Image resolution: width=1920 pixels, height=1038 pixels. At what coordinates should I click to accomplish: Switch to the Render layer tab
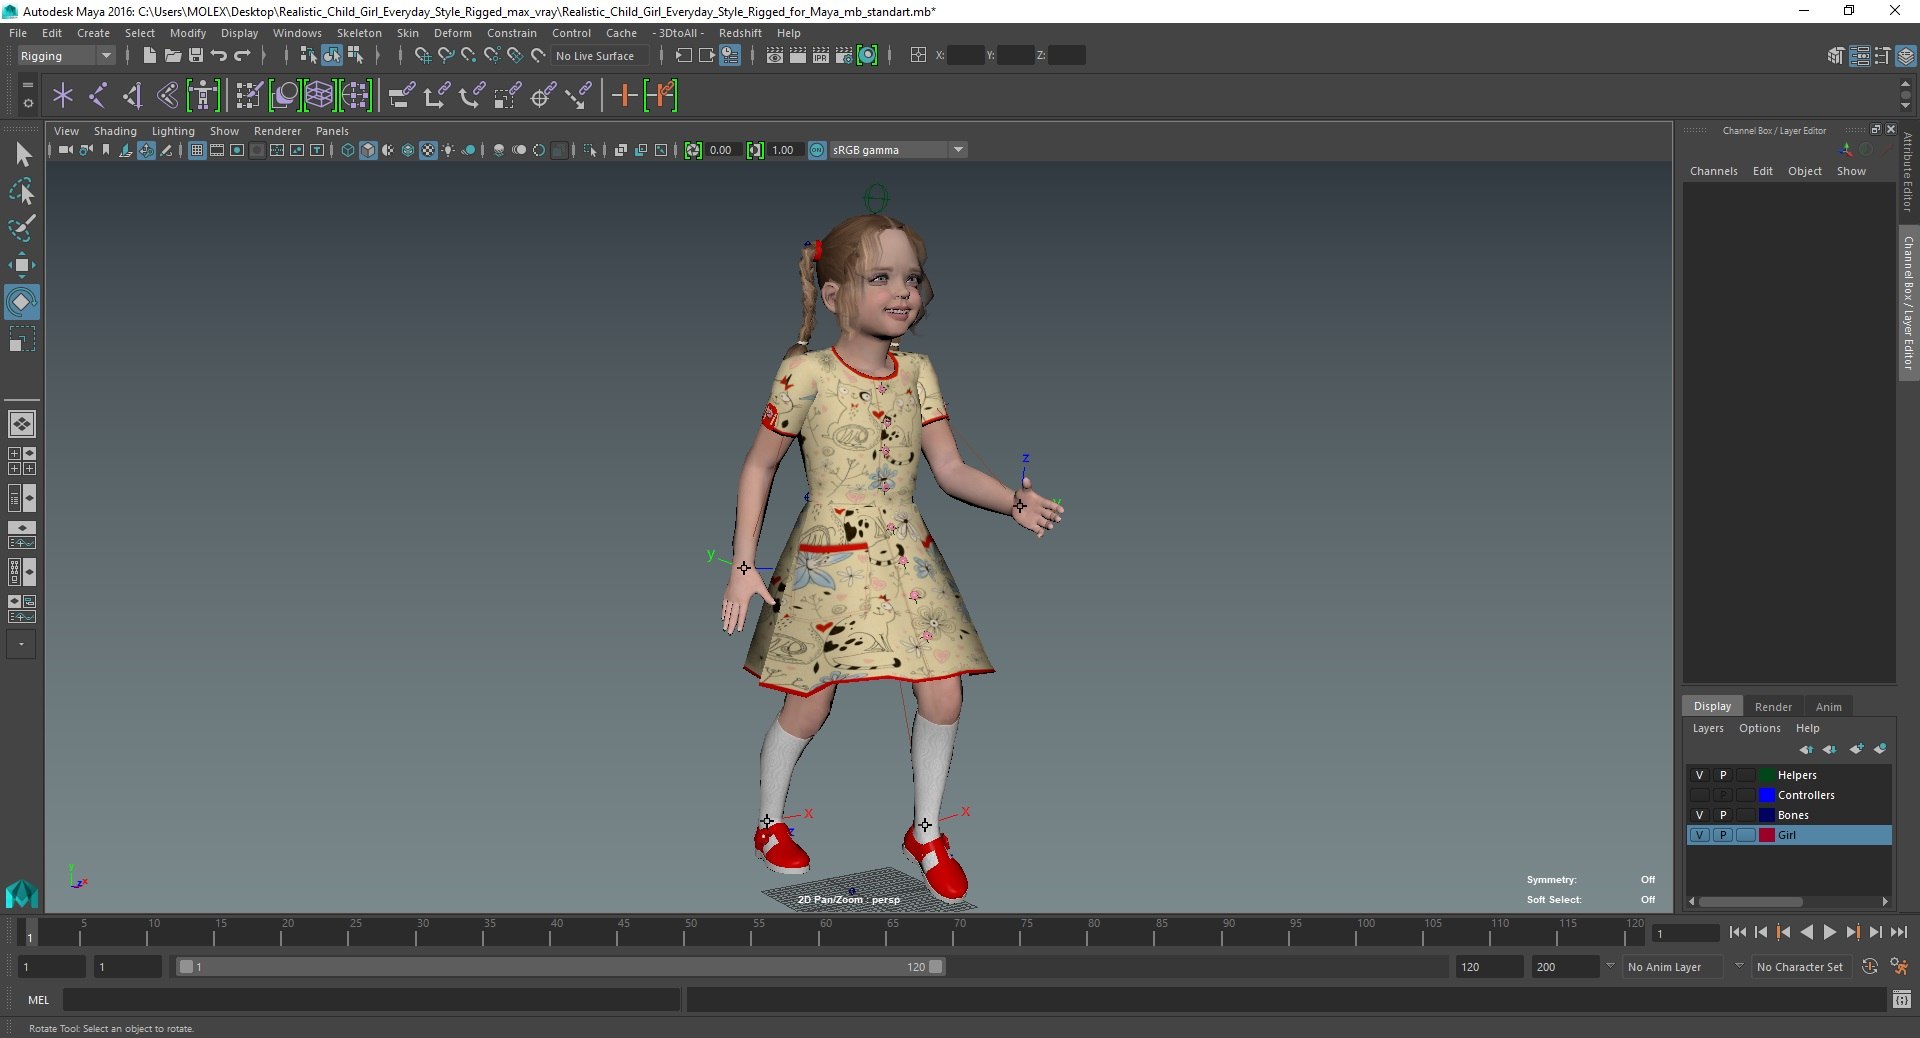pyautogui.click(x=1772, y=706)
